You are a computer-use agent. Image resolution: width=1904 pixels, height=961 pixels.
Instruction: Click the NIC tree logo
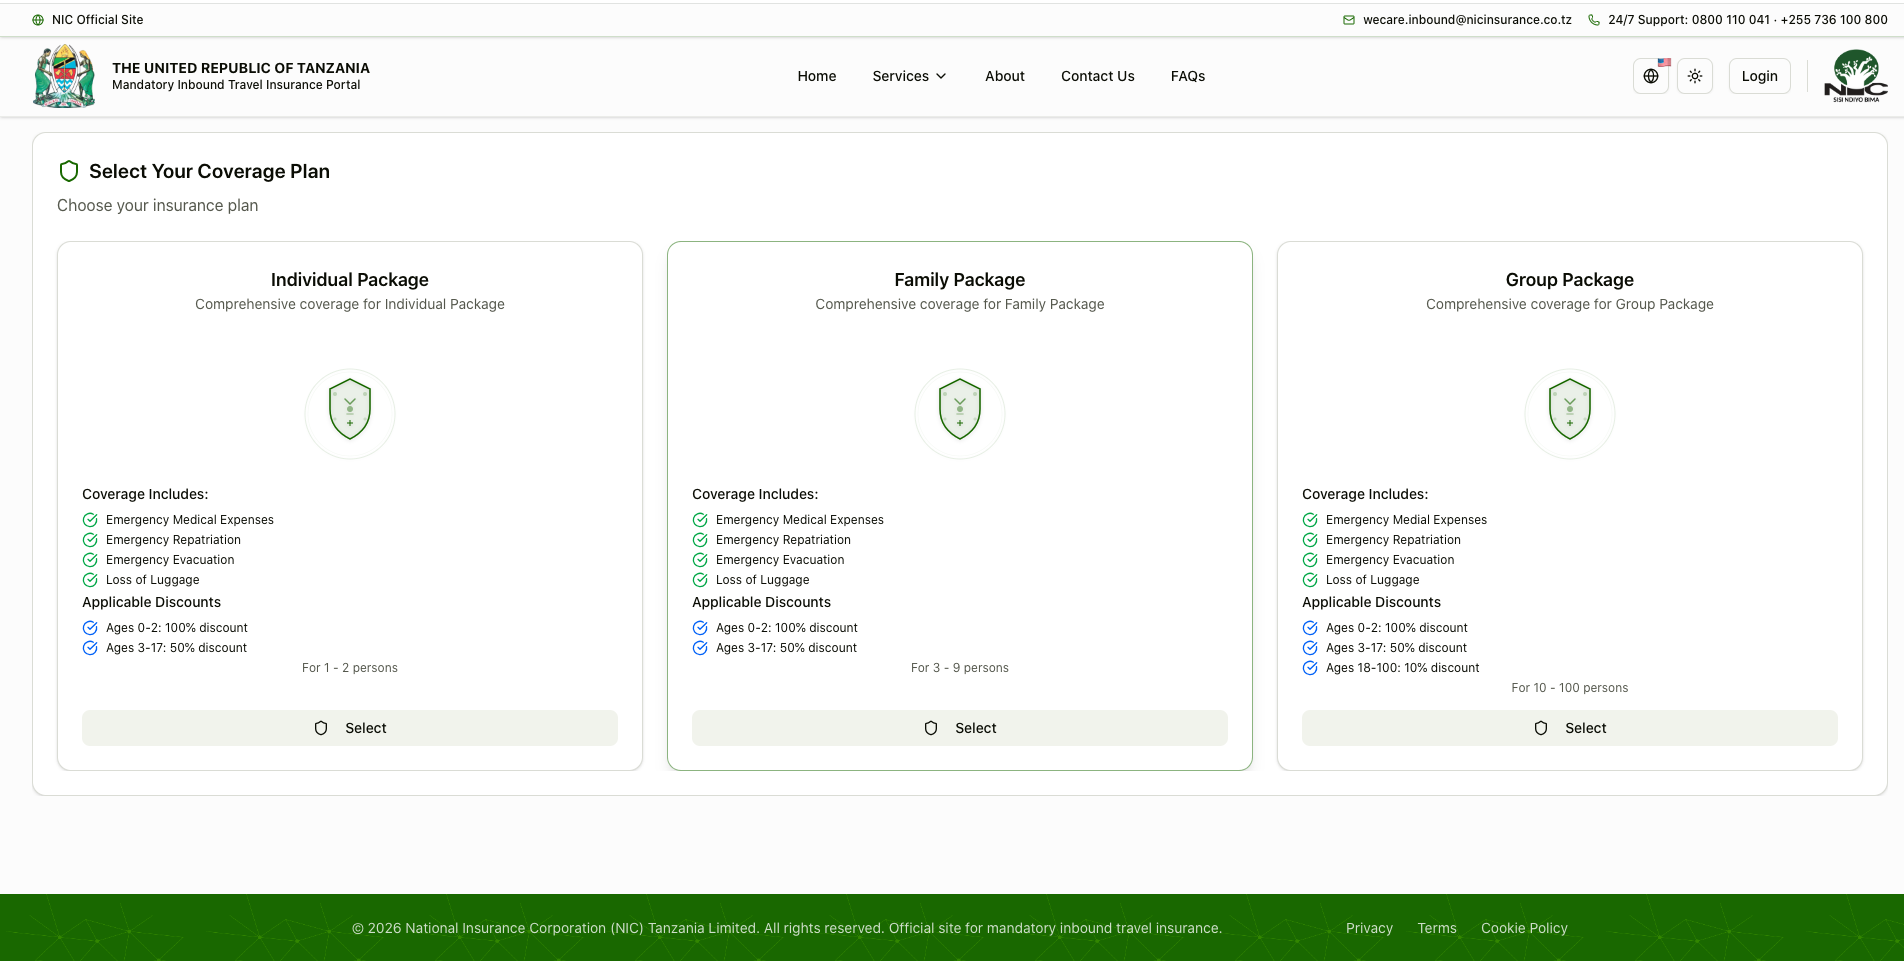(x=1856, y=76)
